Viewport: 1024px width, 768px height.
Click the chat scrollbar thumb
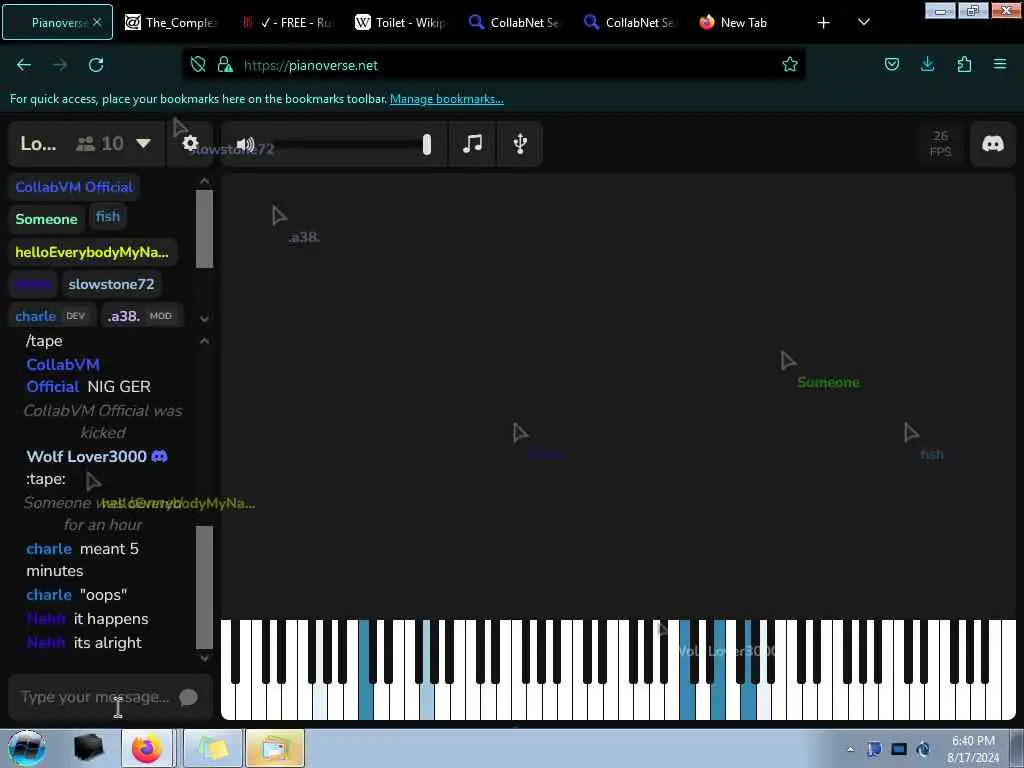tap(204, 587)
